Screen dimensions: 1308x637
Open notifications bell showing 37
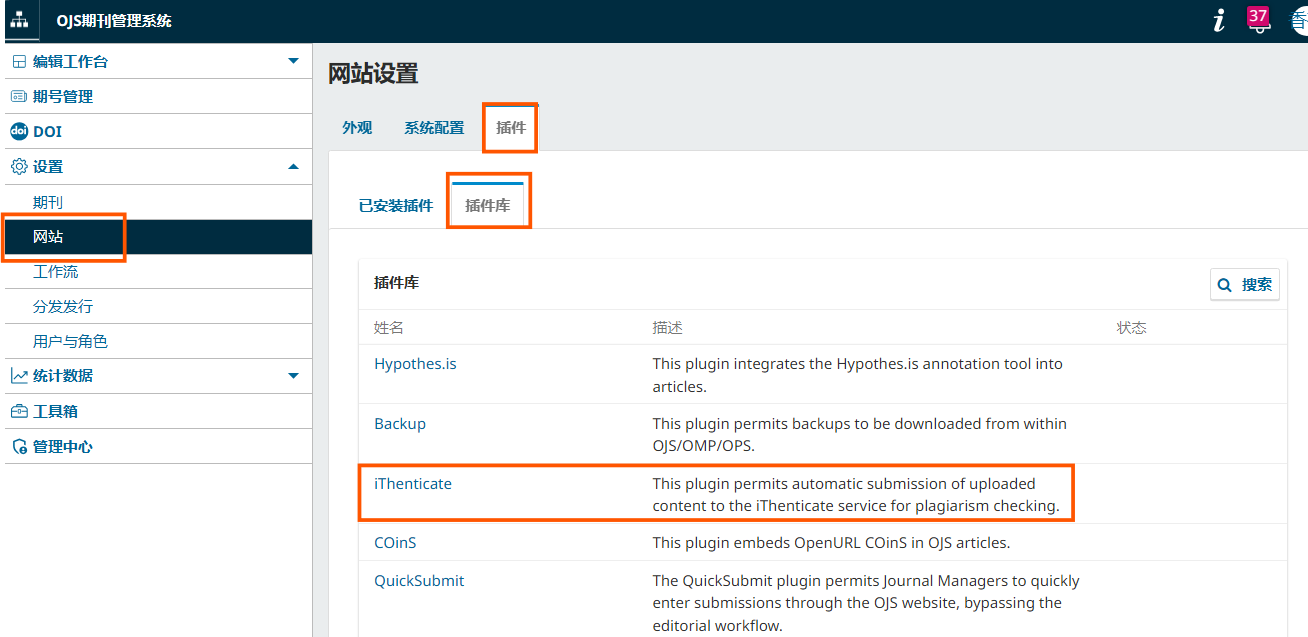(x=1258, y=19)
